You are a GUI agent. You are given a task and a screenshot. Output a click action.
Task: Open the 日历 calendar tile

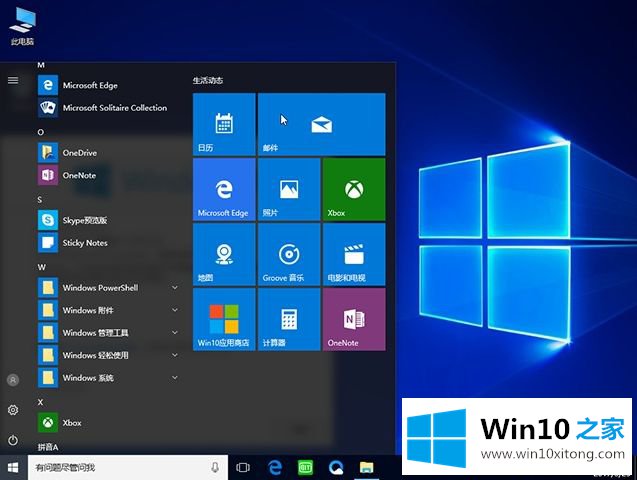[223, 124]
